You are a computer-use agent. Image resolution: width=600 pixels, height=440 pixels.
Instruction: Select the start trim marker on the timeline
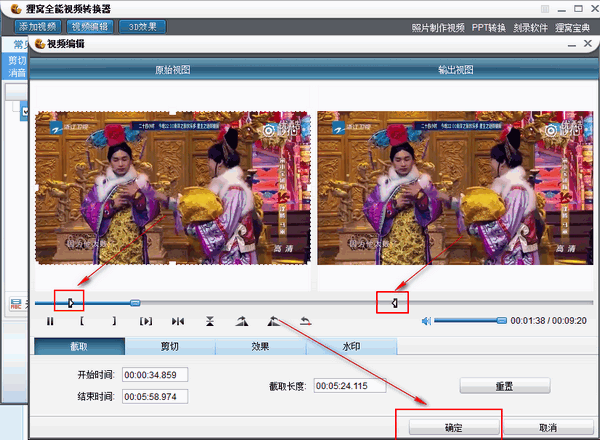click(x=71, y=303)
